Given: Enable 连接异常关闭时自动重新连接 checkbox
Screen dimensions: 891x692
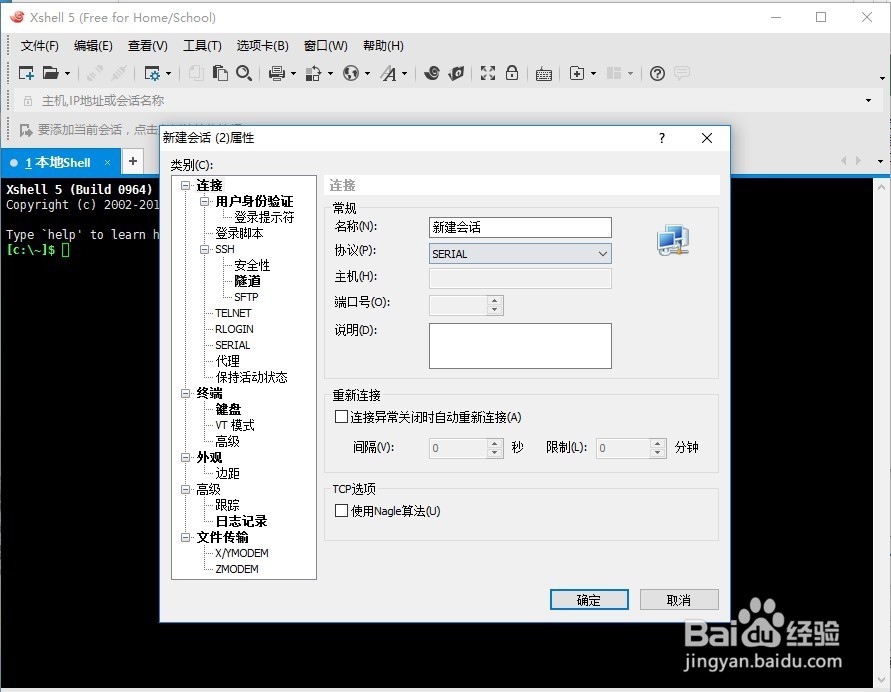Looking at the screenshot, I should point(340,417).
